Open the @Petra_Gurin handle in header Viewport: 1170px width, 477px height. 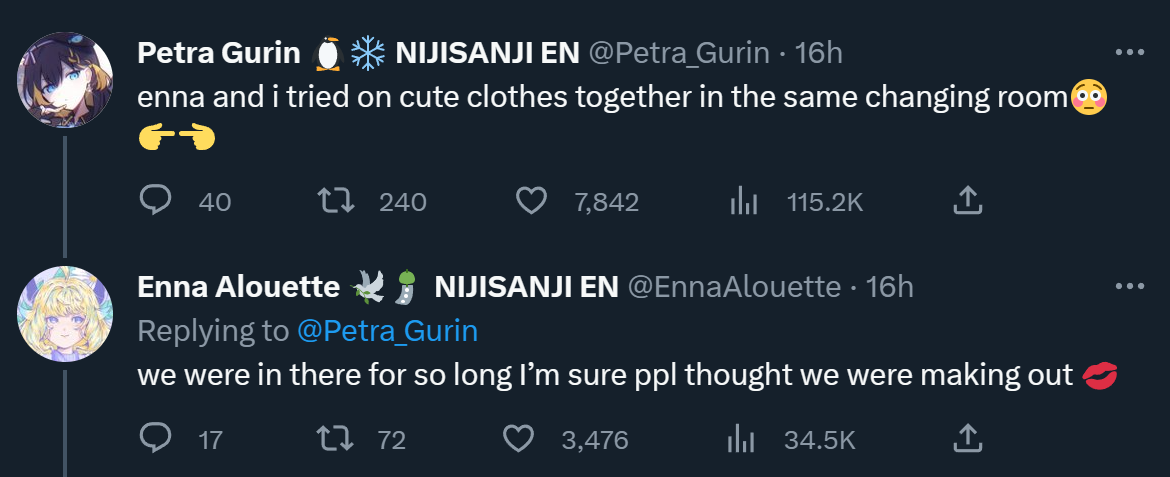(678, 53)
